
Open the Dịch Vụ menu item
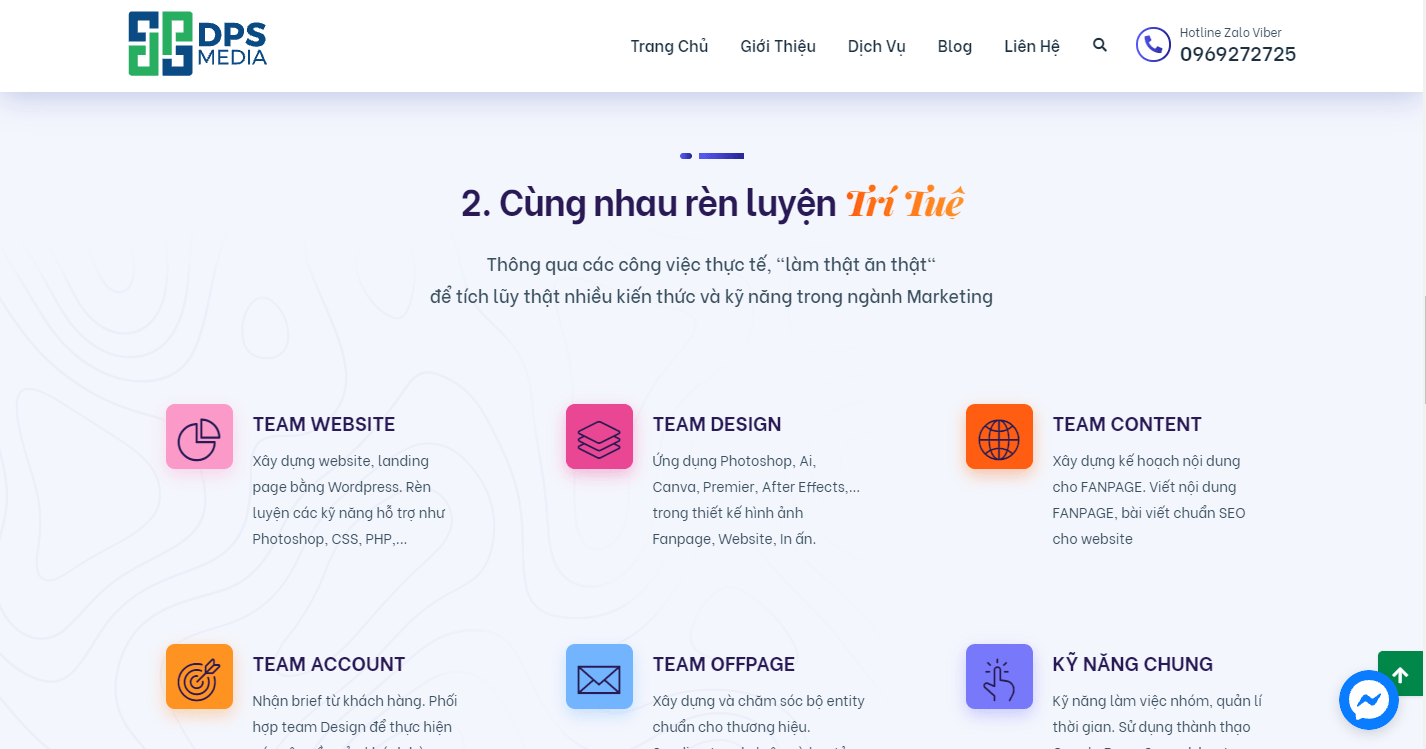[x=877, y=46]
